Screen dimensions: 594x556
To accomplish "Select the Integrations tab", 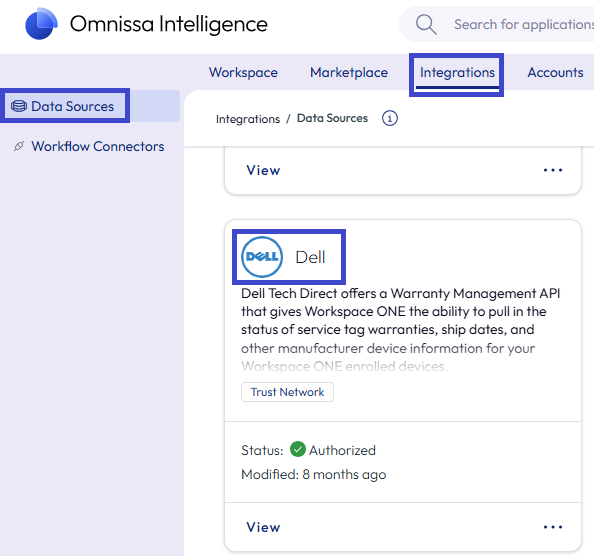I will click(457, 72).
